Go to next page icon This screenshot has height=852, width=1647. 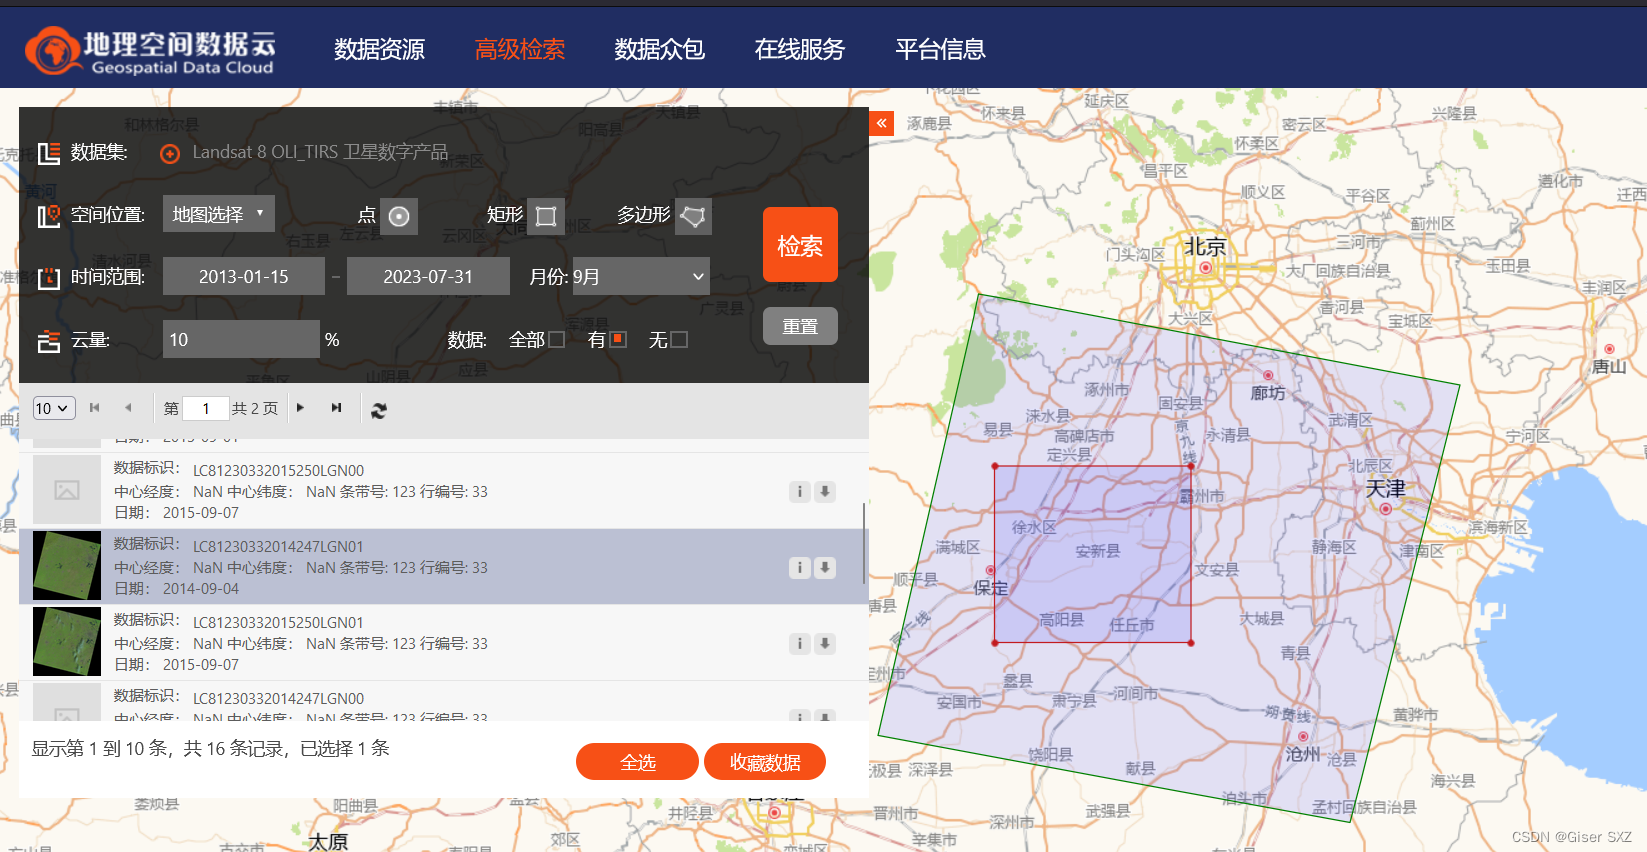pyautogui.click(x=300, y=408)
